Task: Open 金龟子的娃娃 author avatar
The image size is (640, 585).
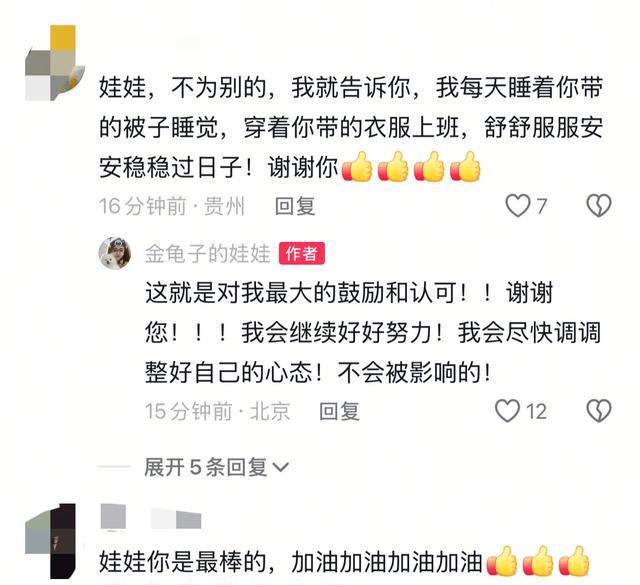Action: pyautogui.click(x=115, y=253)
